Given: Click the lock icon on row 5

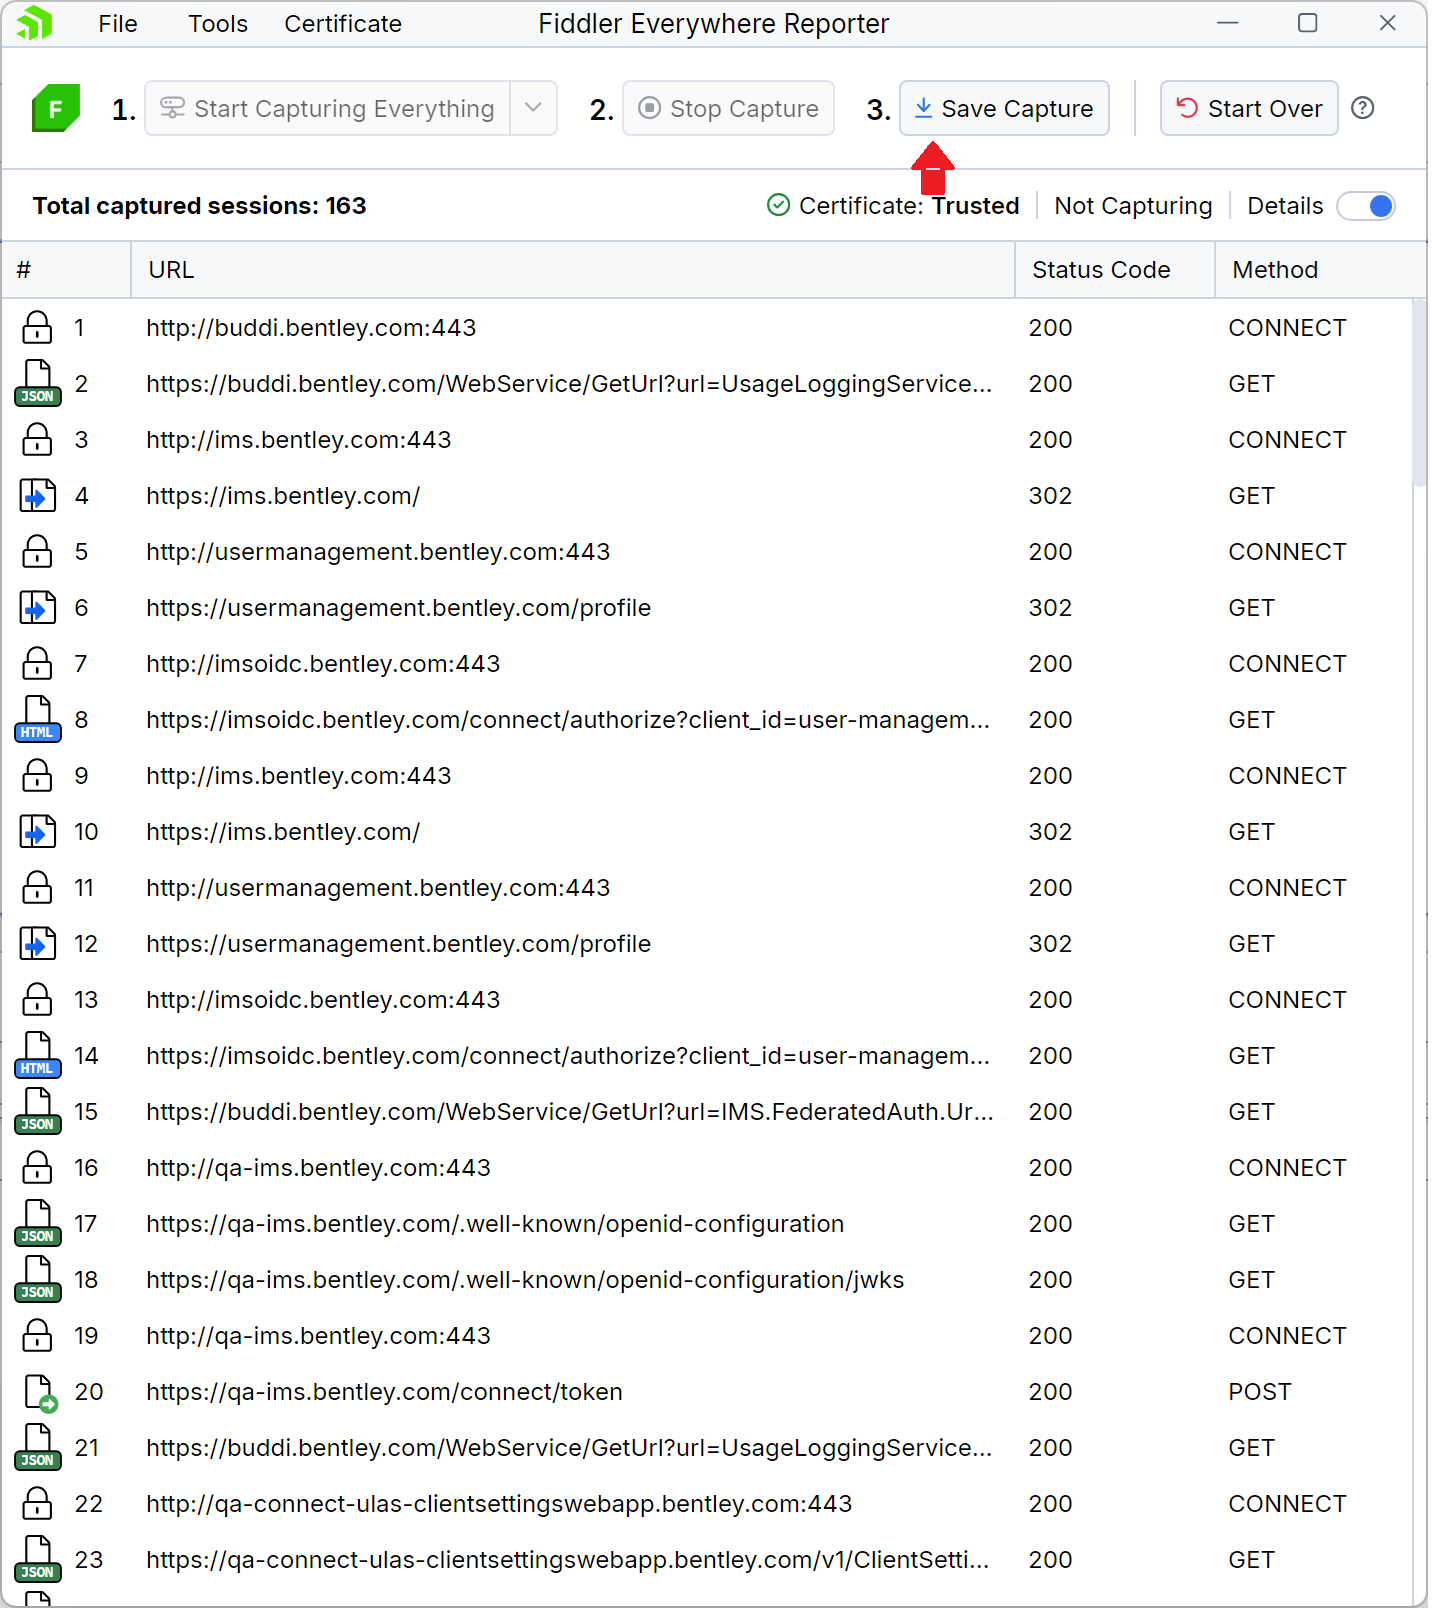Looking at the screenshot, I should [x=38, y=551].
